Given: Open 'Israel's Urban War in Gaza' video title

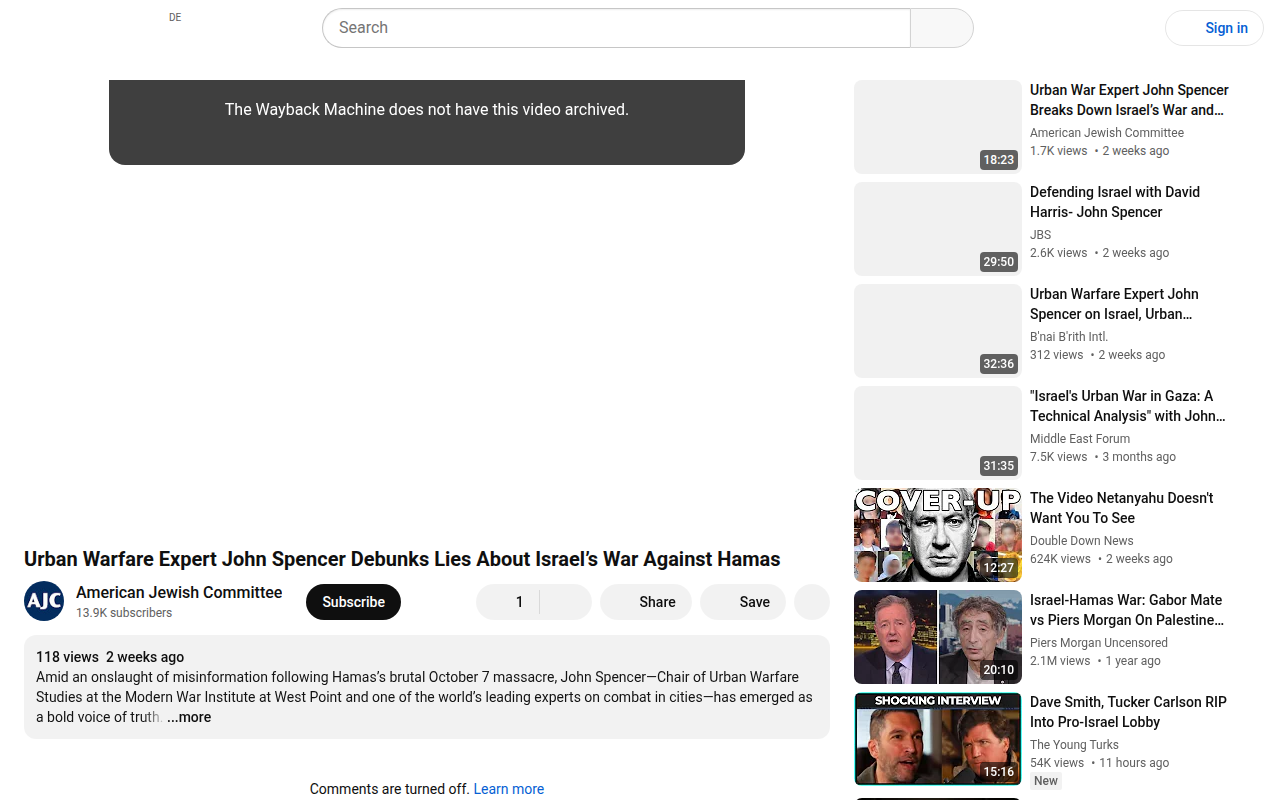Looking at the screenshot, I should pyautogui.click(x=1127, y=406).
